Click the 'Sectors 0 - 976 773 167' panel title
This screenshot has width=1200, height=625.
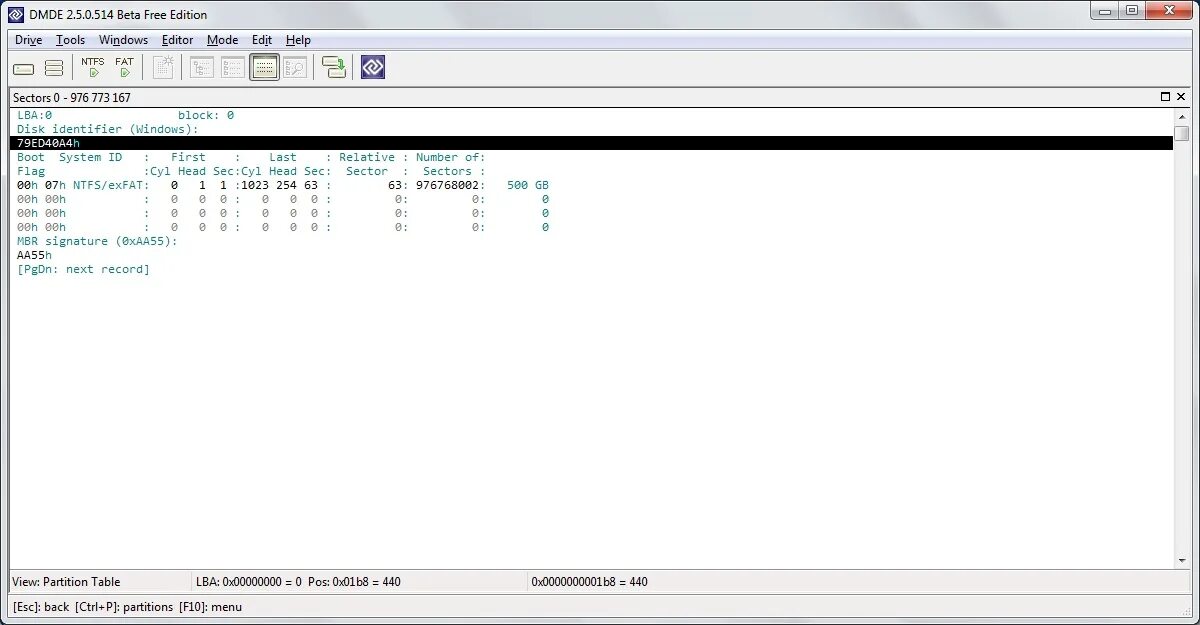(x=71, y=98)
